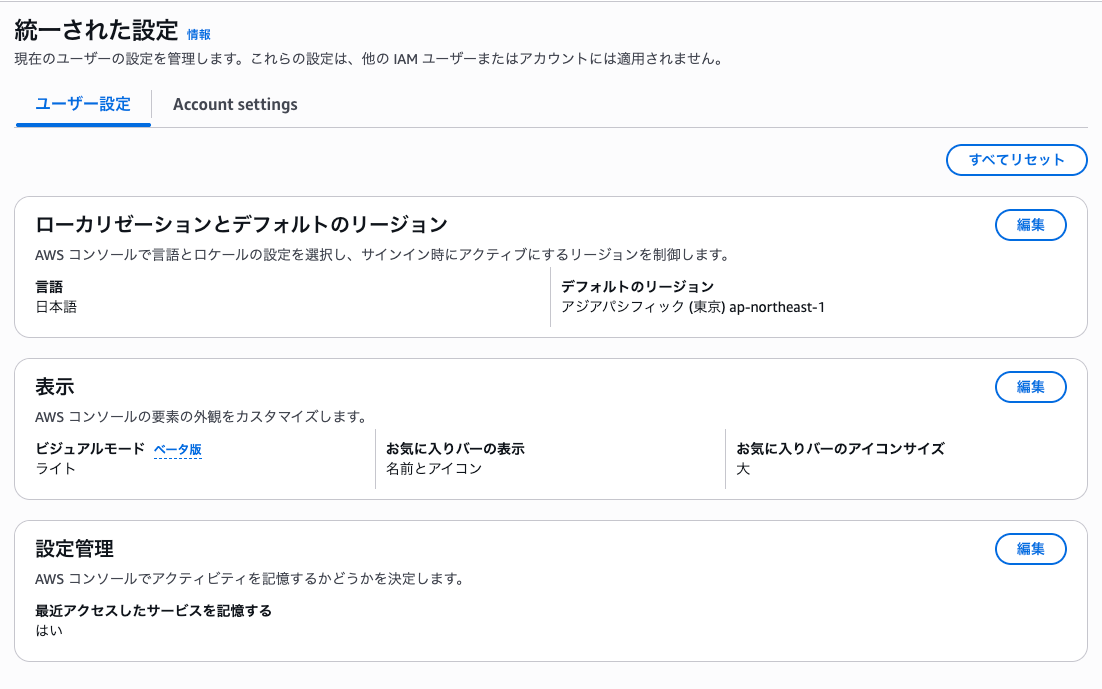The width and height of the screenshot is (1102, 689).
Task: Click the お気に入りバーのアイコンサイズ label
Action: coord(840,449)
